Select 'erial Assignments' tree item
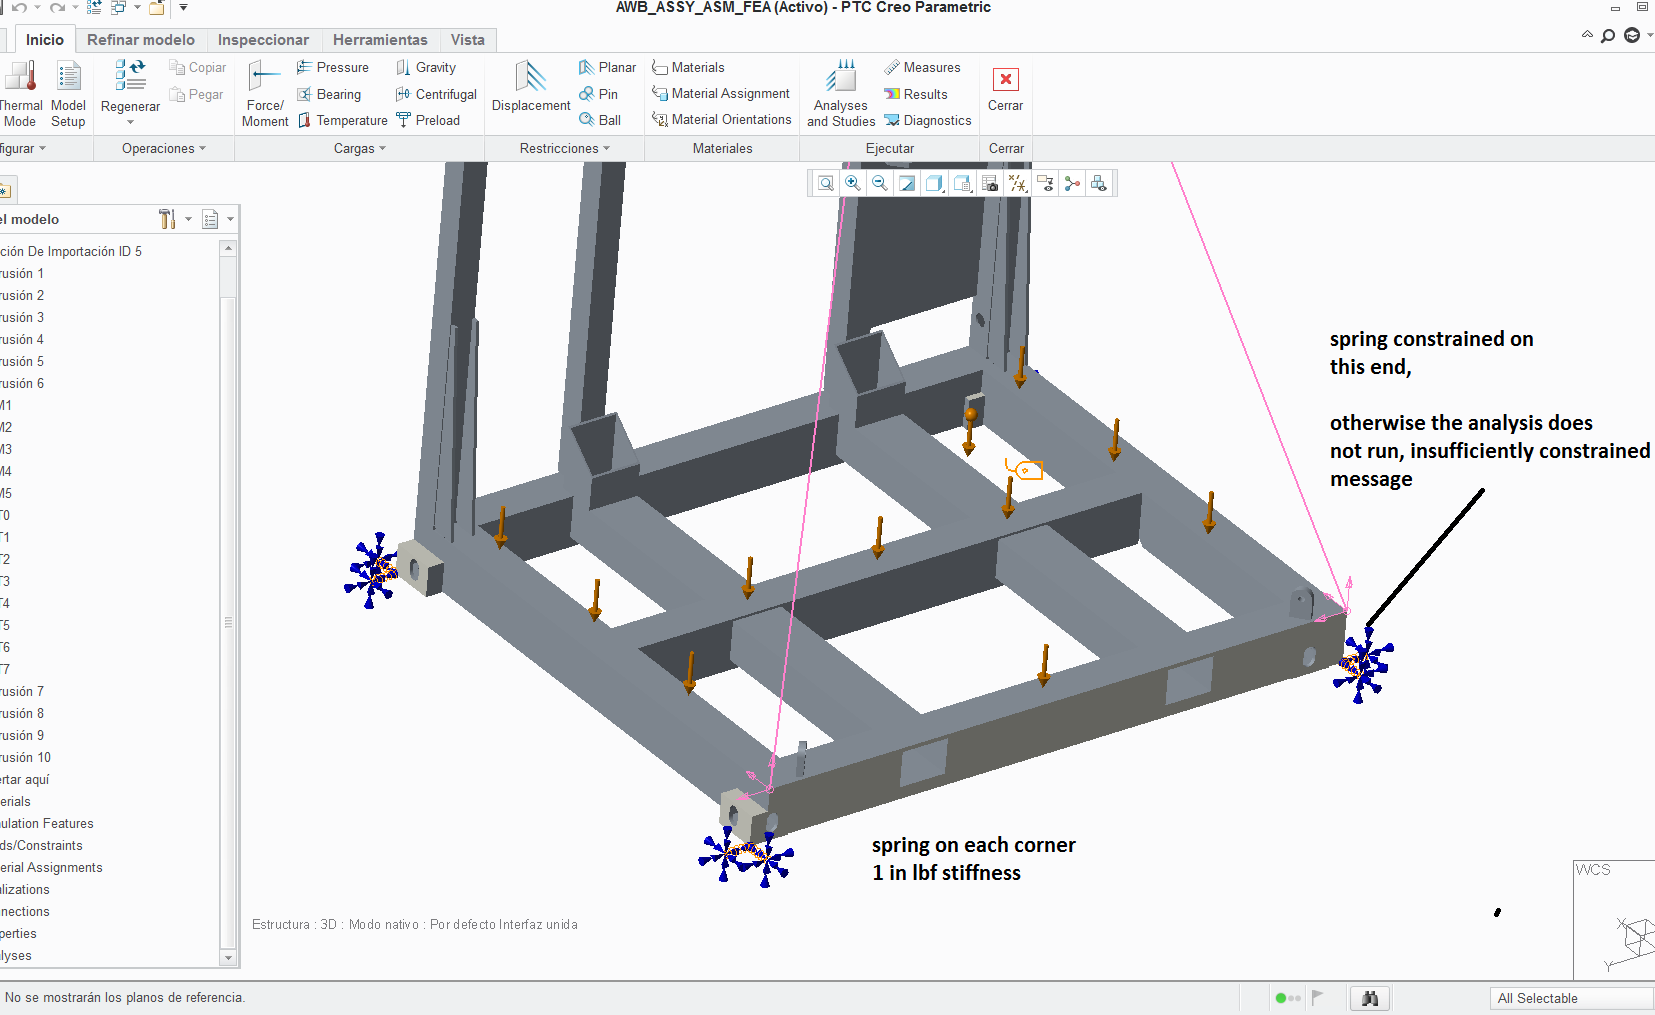This screenshot has width=1655, height=1015. [x=51, y=867]
